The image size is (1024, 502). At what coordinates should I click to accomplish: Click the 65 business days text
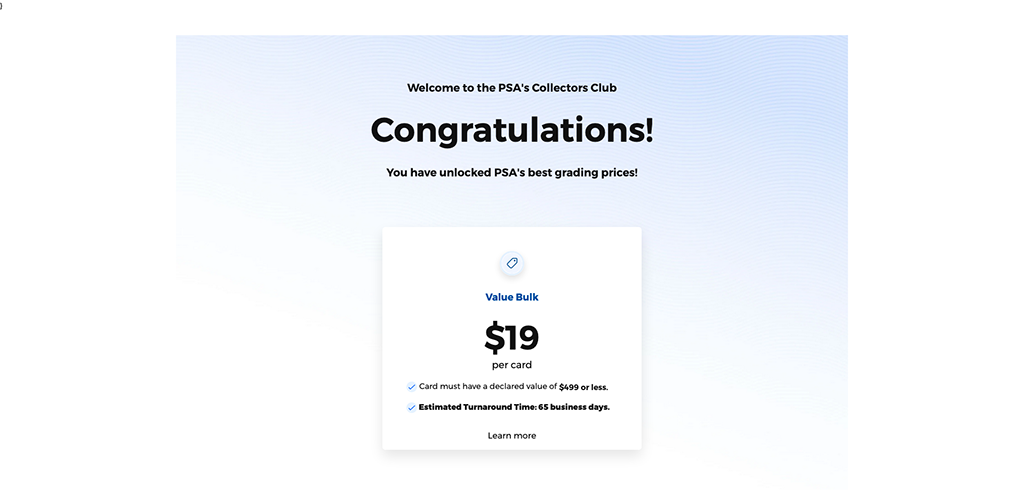[574, 407]
